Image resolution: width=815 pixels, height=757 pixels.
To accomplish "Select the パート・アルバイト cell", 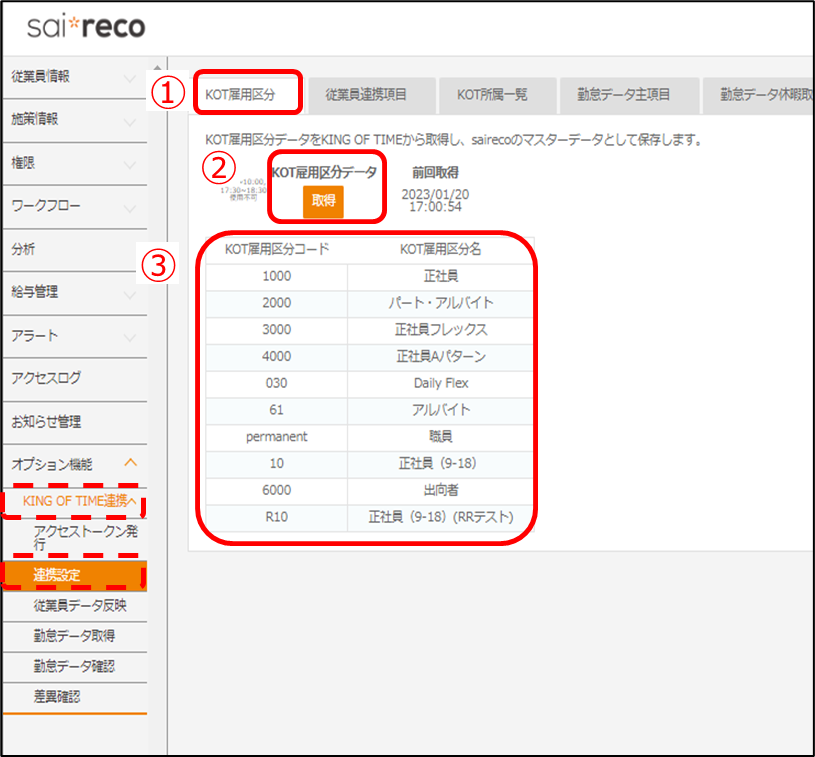I will 441,303.
